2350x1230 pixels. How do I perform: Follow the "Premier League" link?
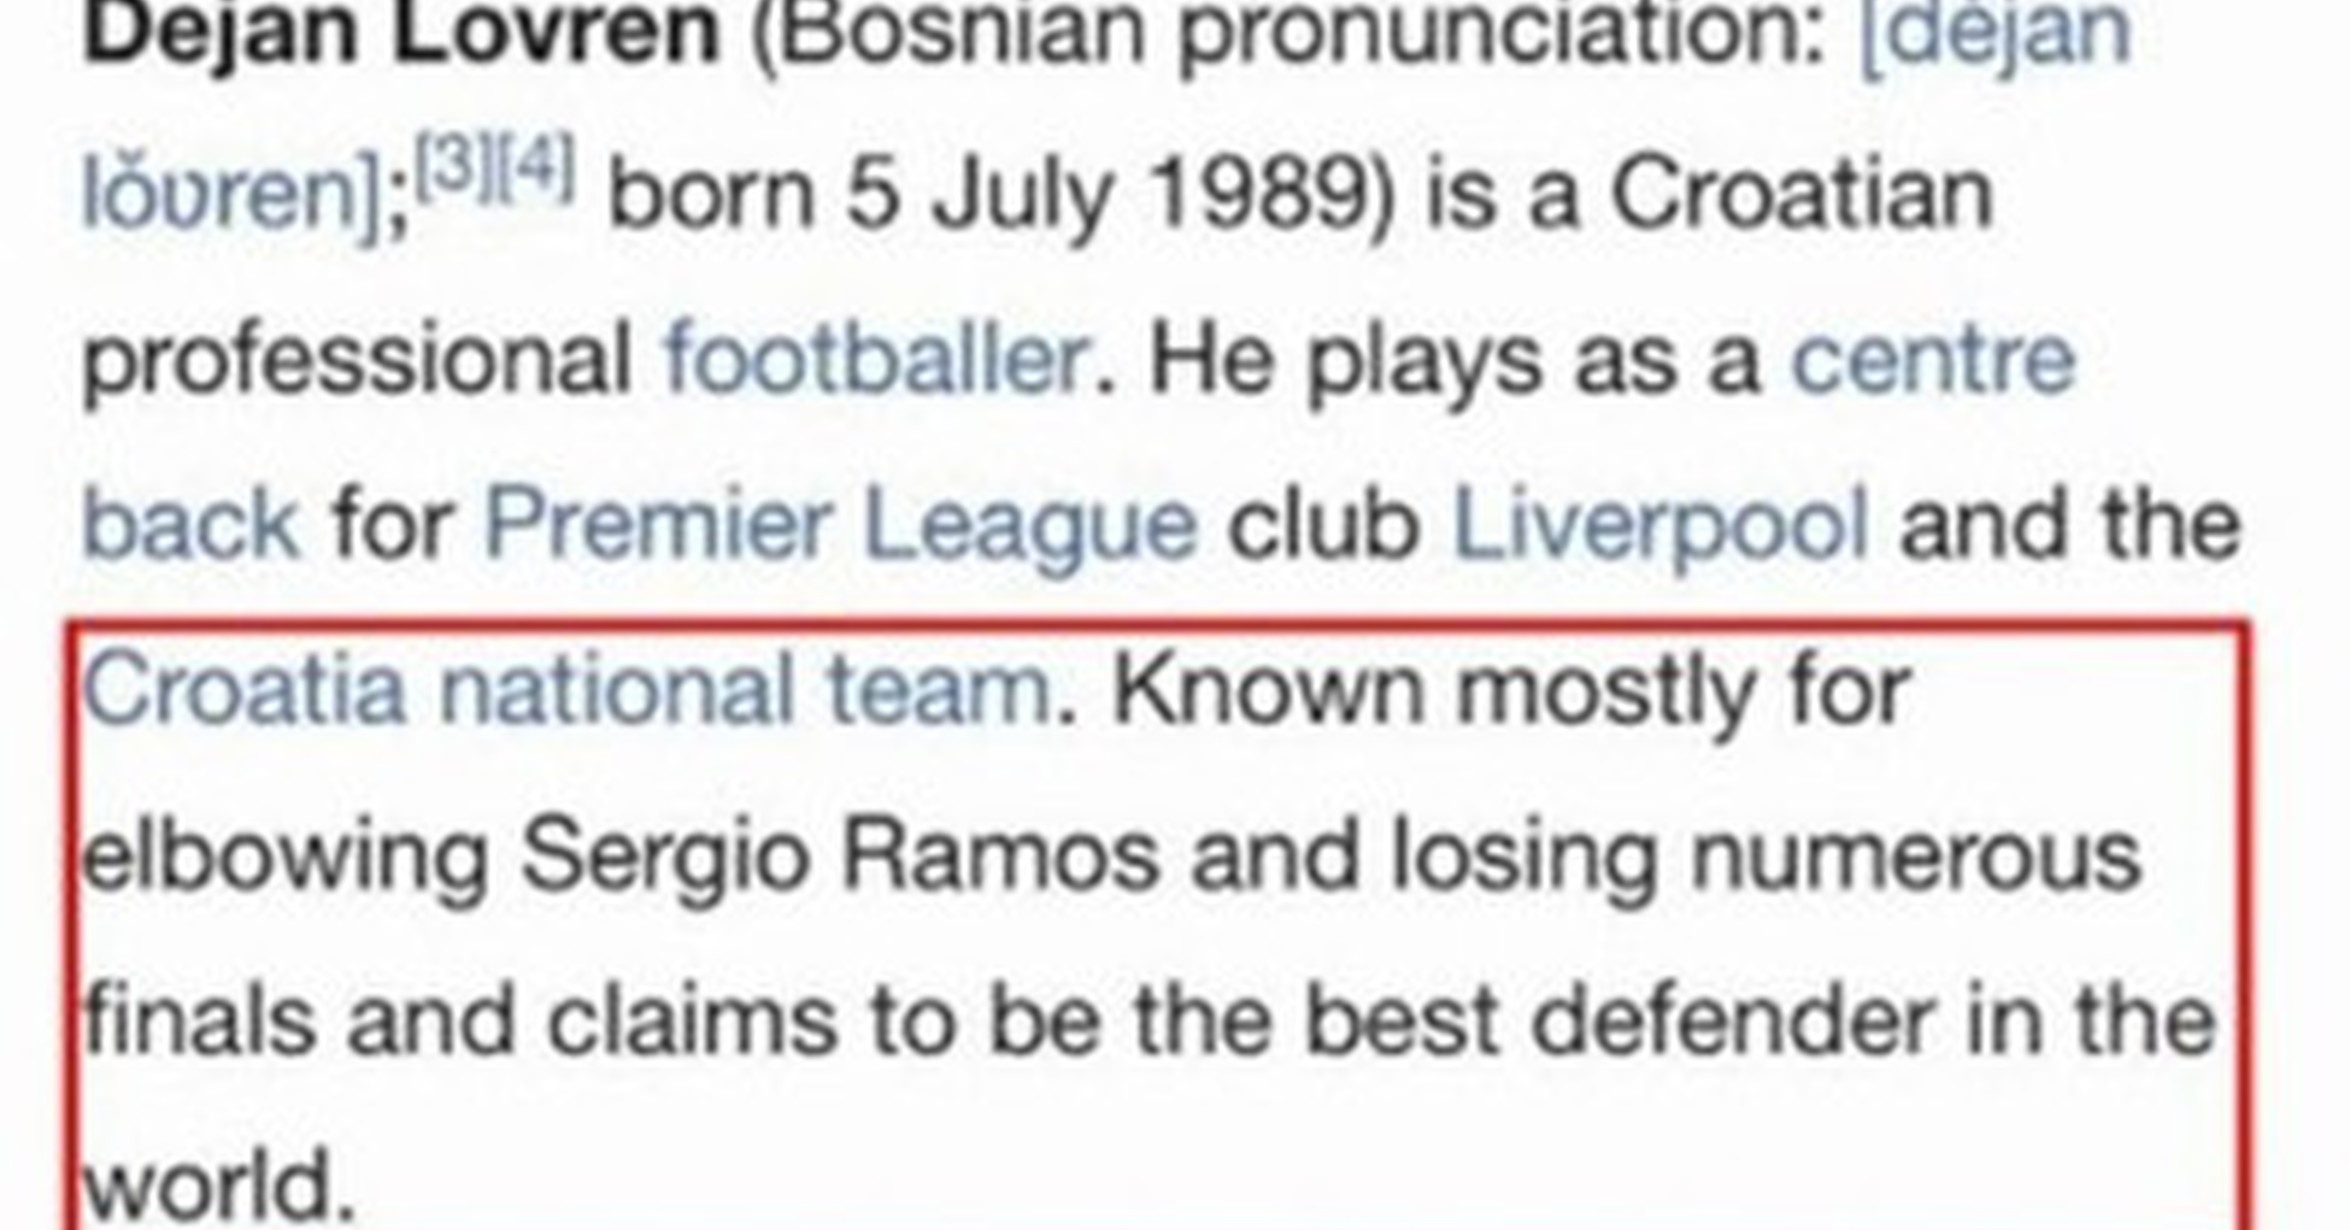tap(839, 524)
